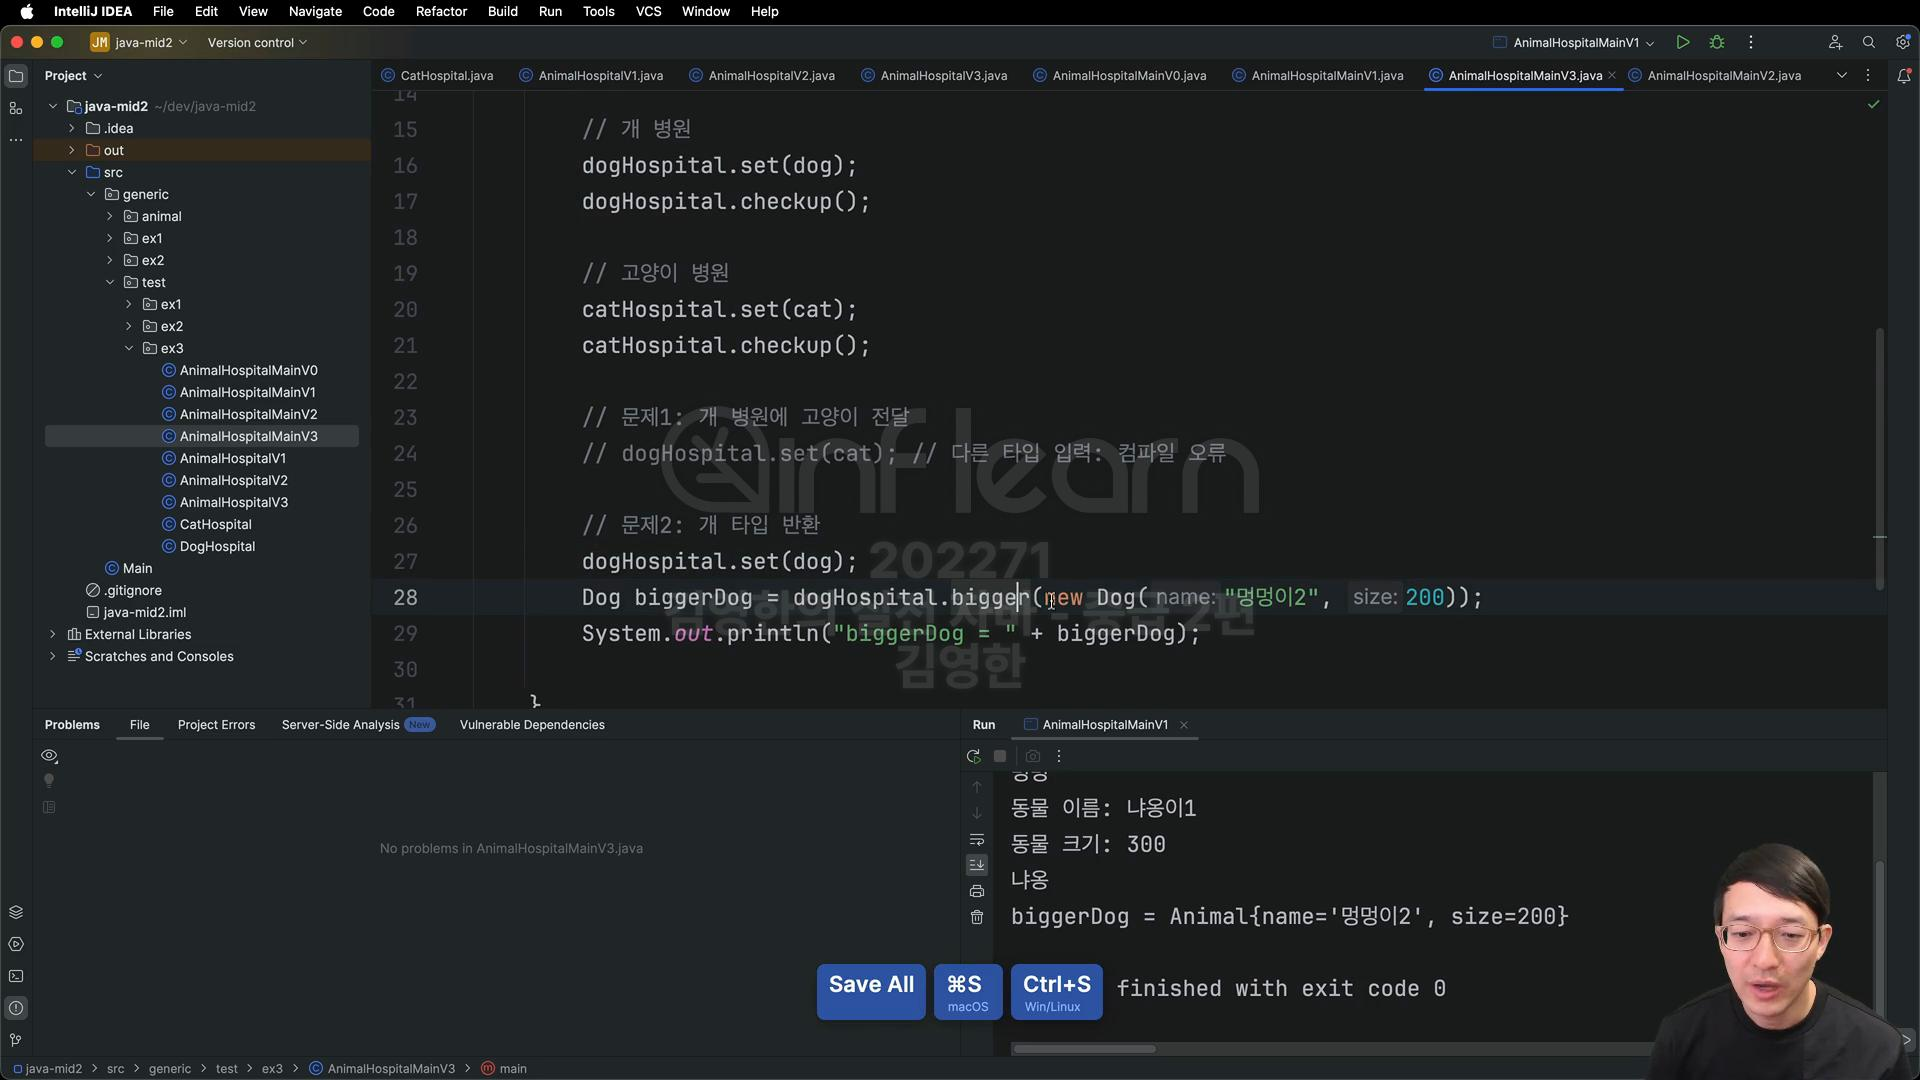Toggle problems view eye options
This screenshot has height=1080, width=1920.
[x=49, y=756]
